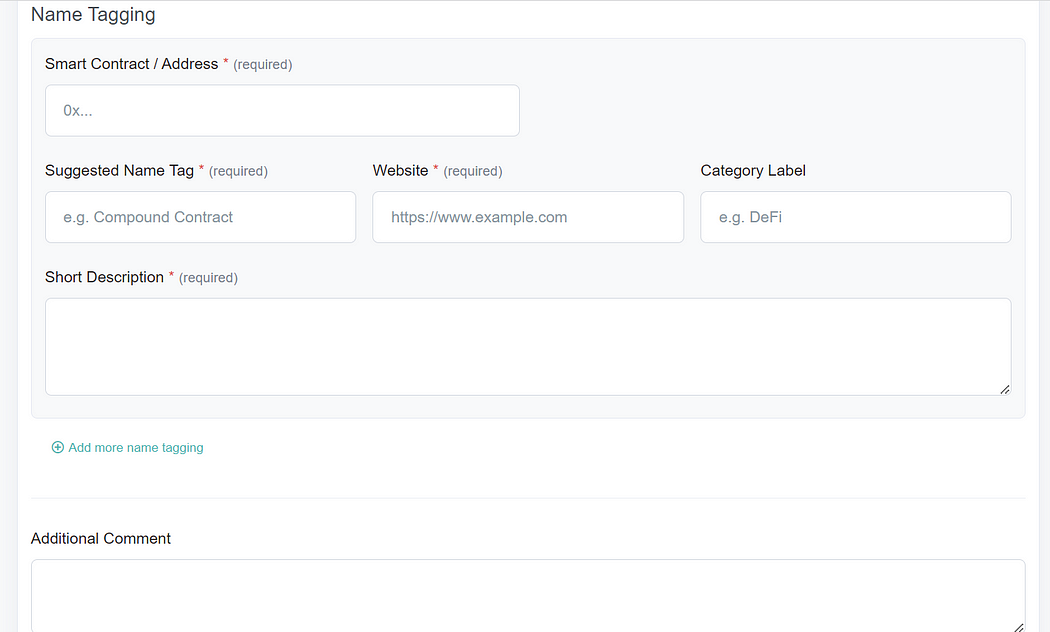Click inside the Additional Comment text box
Viewport: 1050px width, 632px height.
coord(527,595)
